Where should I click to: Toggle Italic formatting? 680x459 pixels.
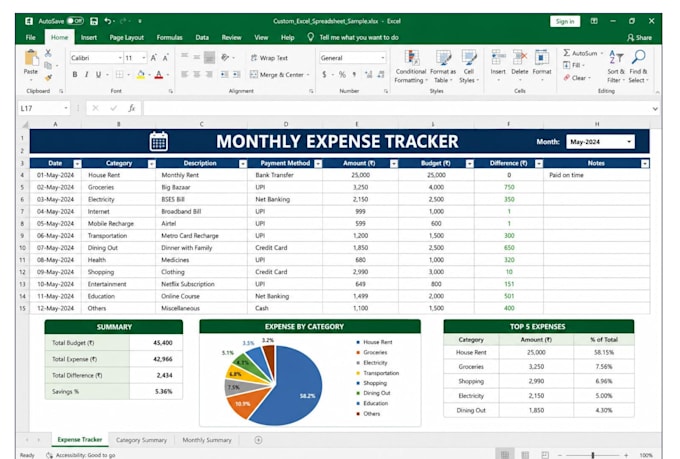click(86, 75)
